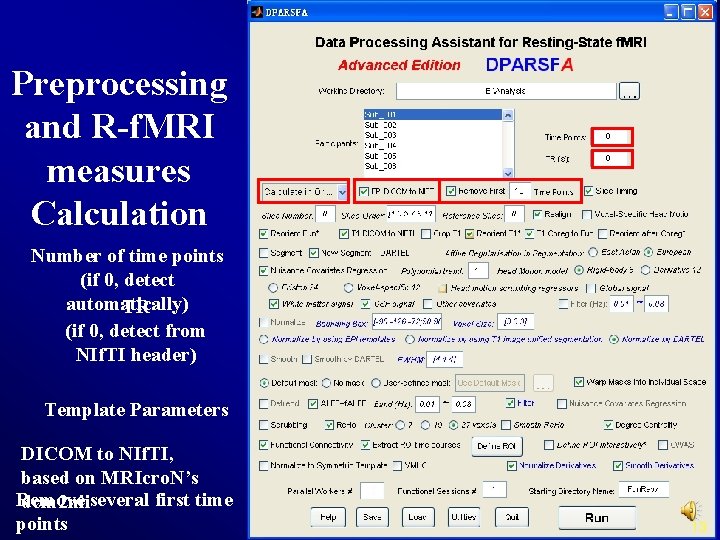Screen dimensions: 720x540
Task: Select Normalize by using DARTEL
Action: click(x=613, y=339)
